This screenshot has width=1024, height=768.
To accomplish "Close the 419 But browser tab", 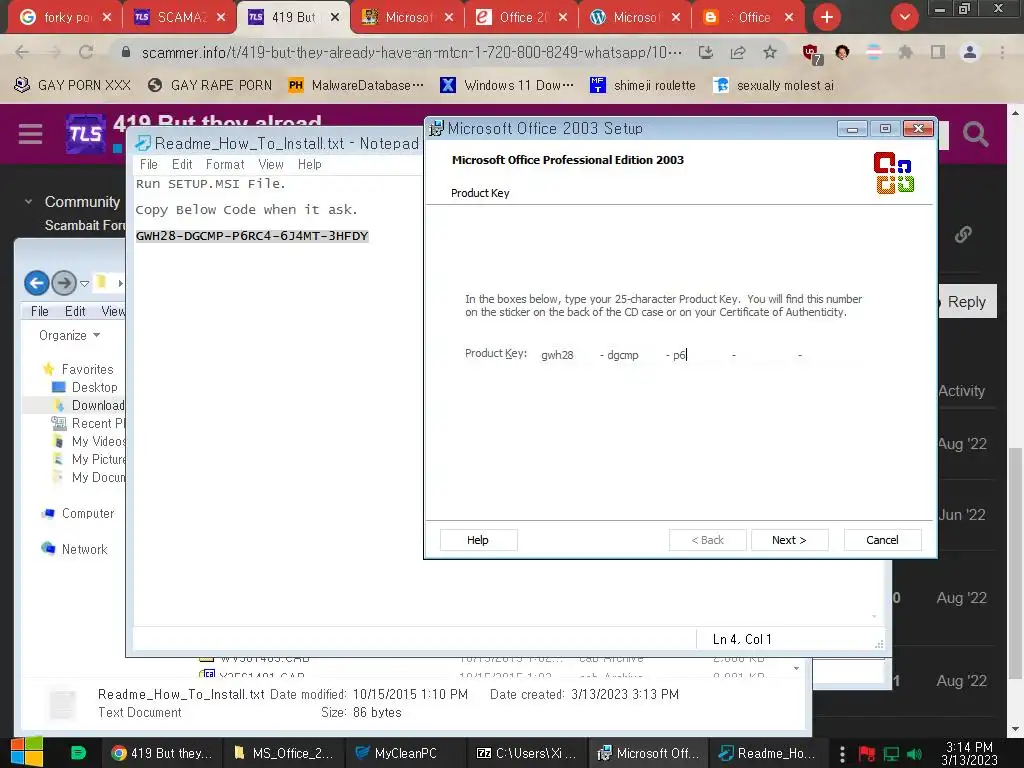I will (334, 18).
